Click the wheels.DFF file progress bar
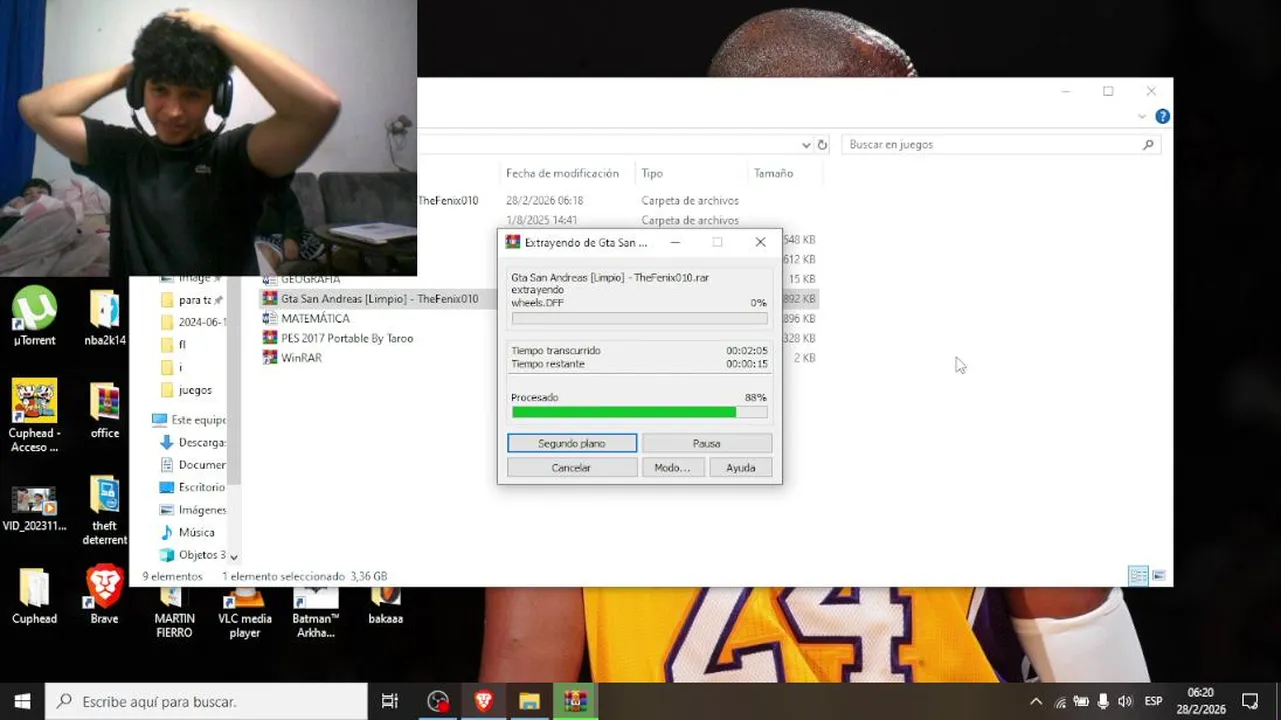 coord(640,319)
